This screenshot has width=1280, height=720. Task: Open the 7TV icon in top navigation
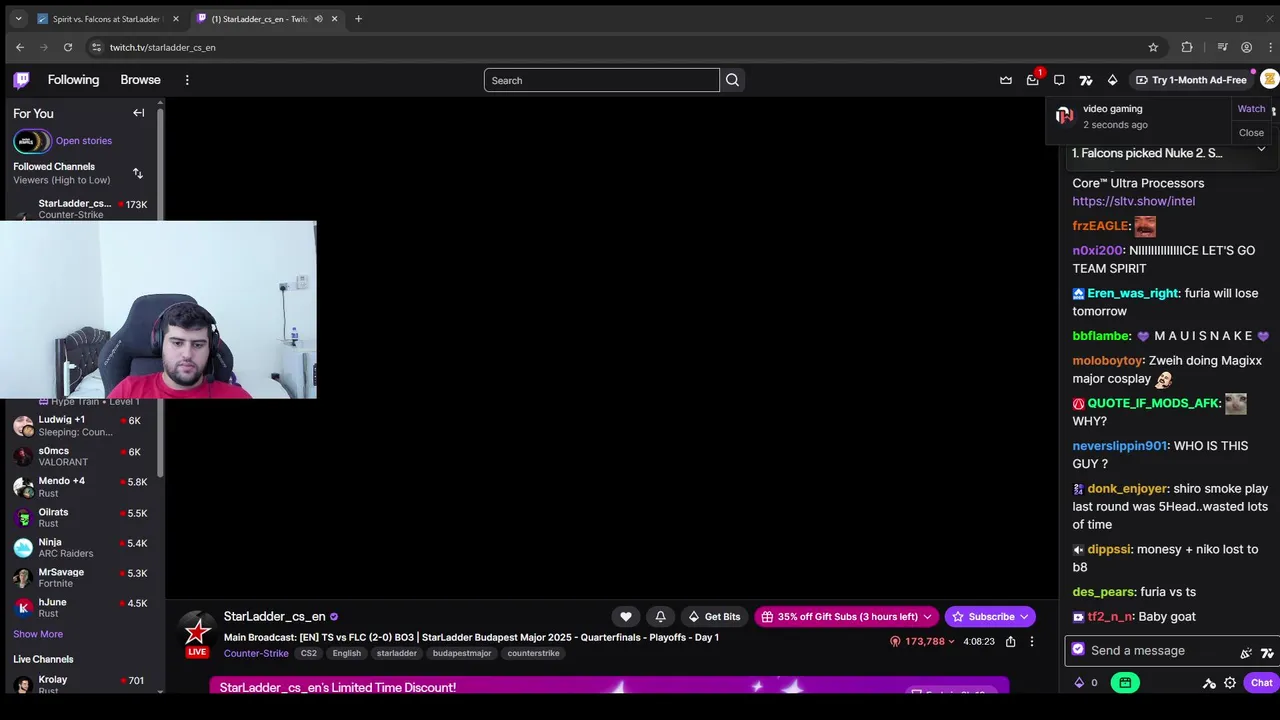coord(1086,80)
